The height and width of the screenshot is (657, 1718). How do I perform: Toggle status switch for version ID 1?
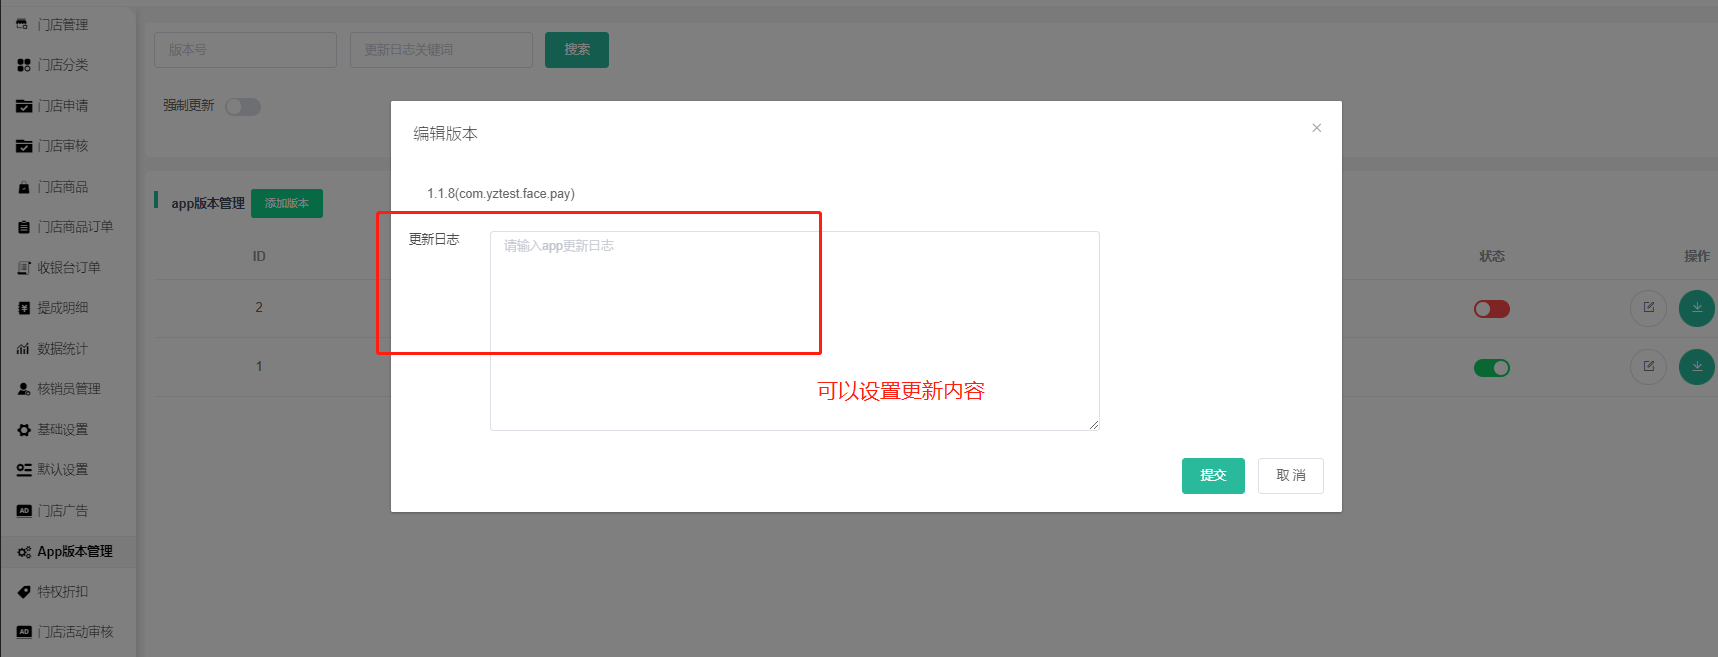[x=1491, y=368]
